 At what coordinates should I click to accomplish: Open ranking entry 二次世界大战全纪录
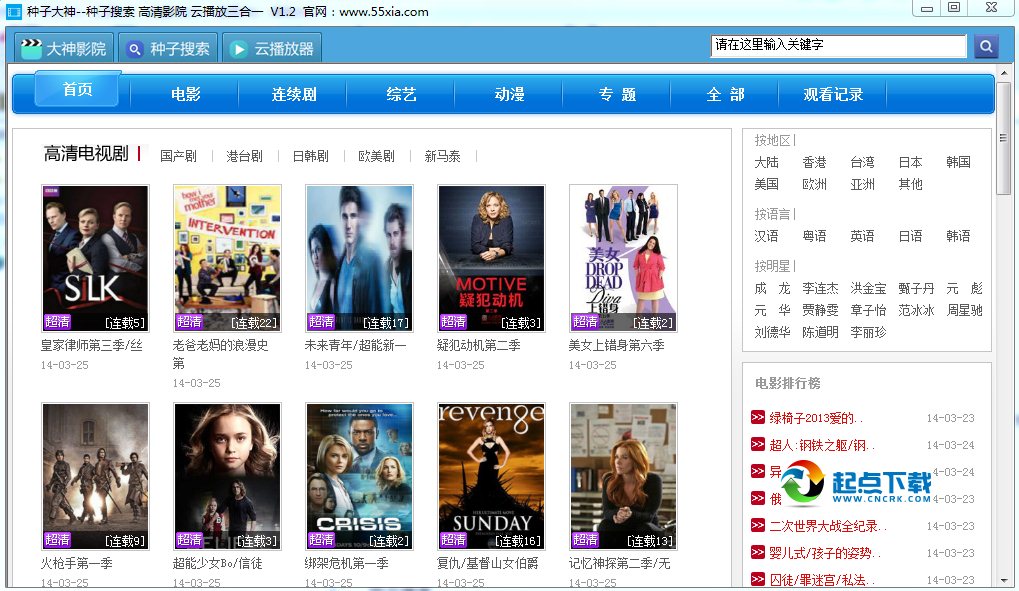pyautogui.click(x=828, y=526)
